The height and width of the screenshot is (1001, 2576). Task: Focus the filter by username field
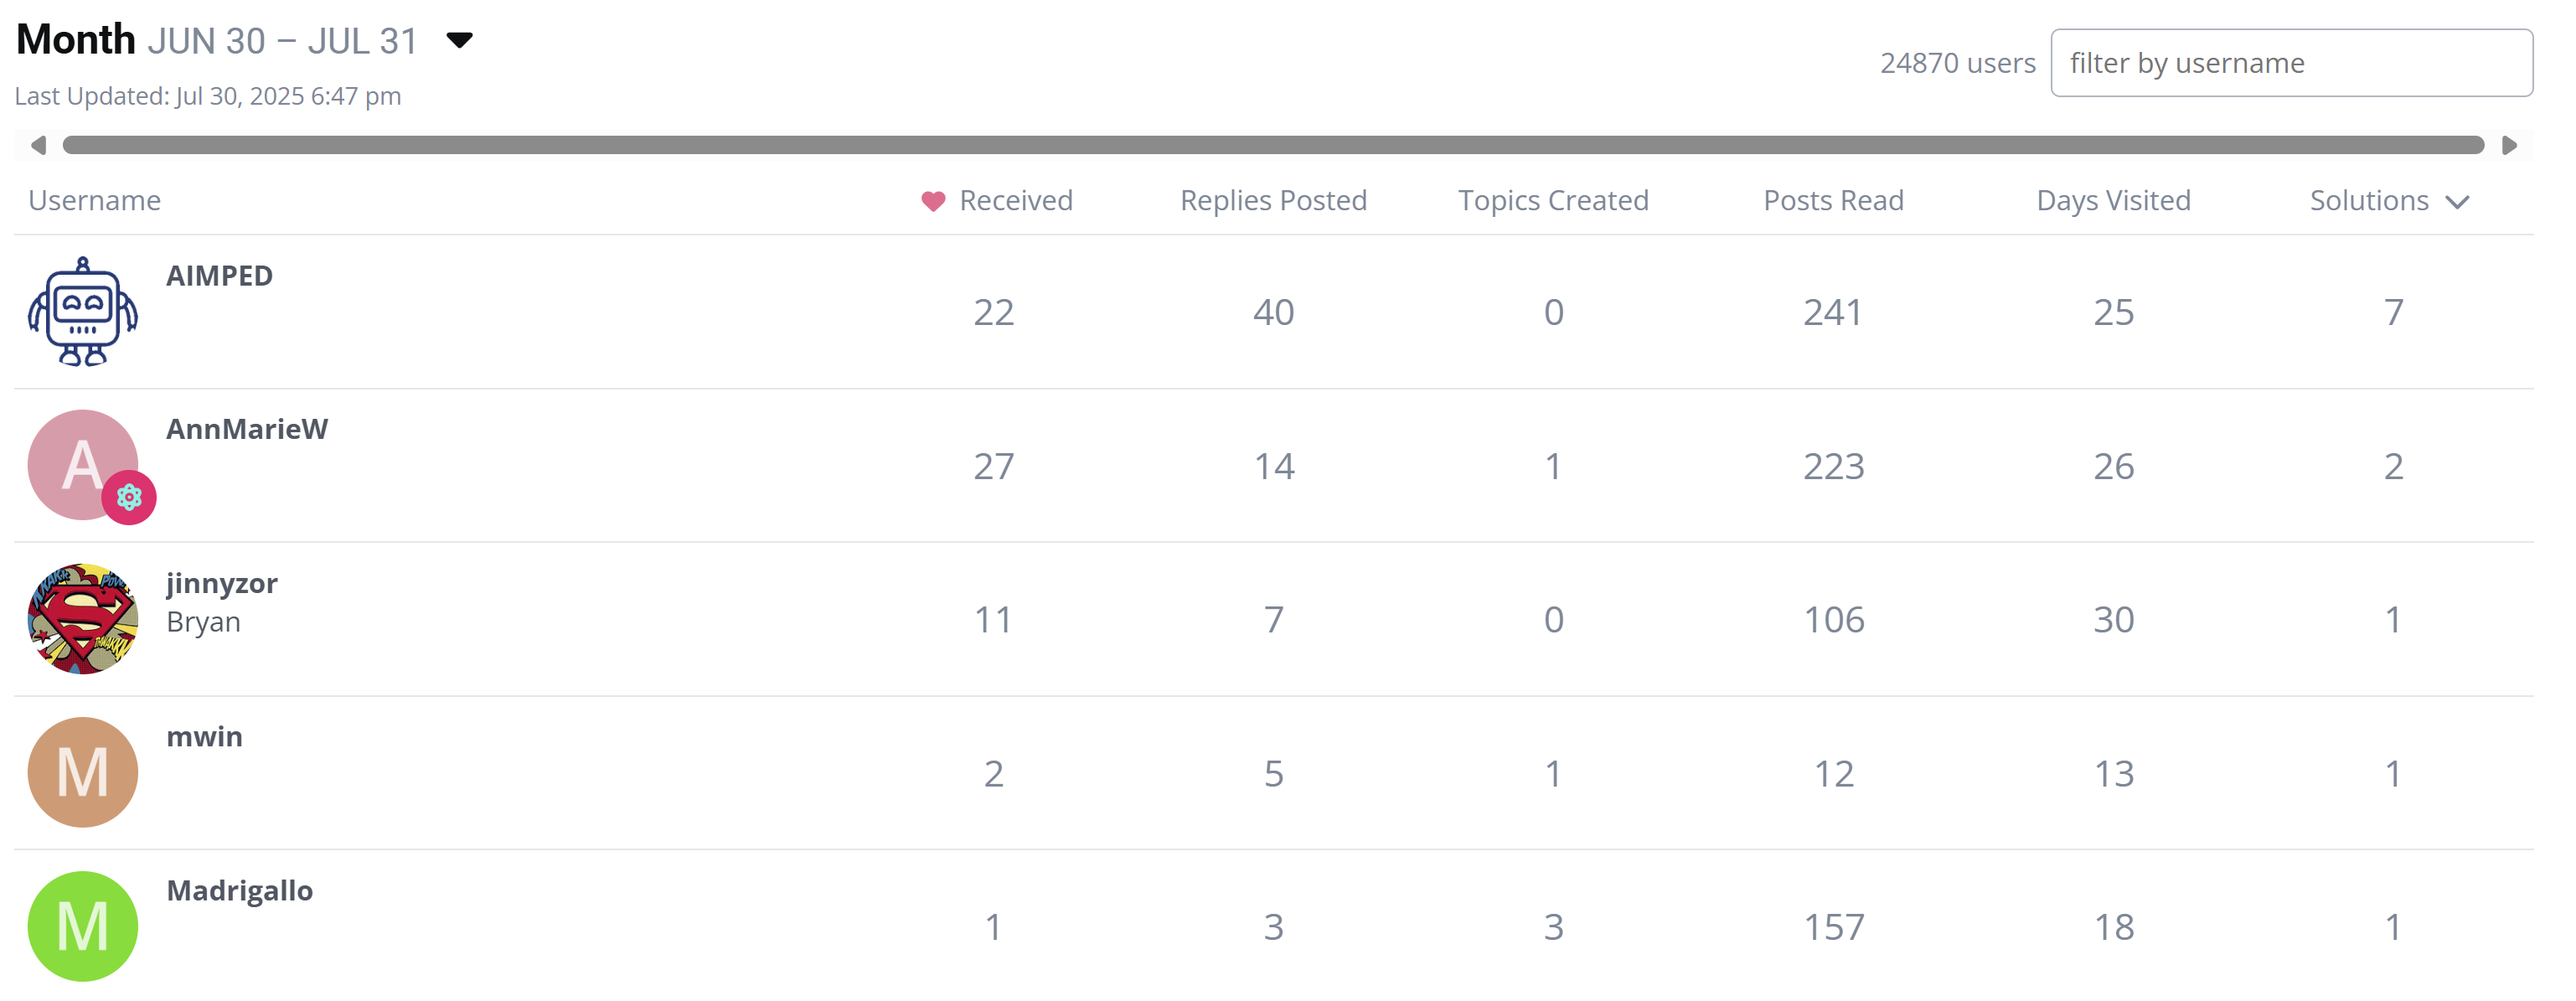click(x=2290, y=63)
